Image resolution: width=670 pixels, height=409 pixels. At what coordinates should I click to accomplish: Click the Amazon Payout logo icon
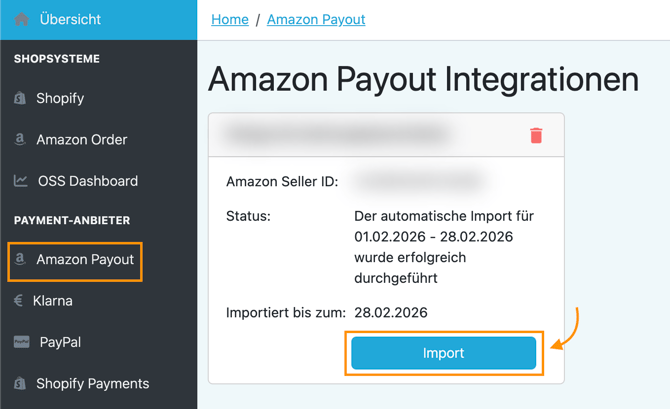point(20,260)
